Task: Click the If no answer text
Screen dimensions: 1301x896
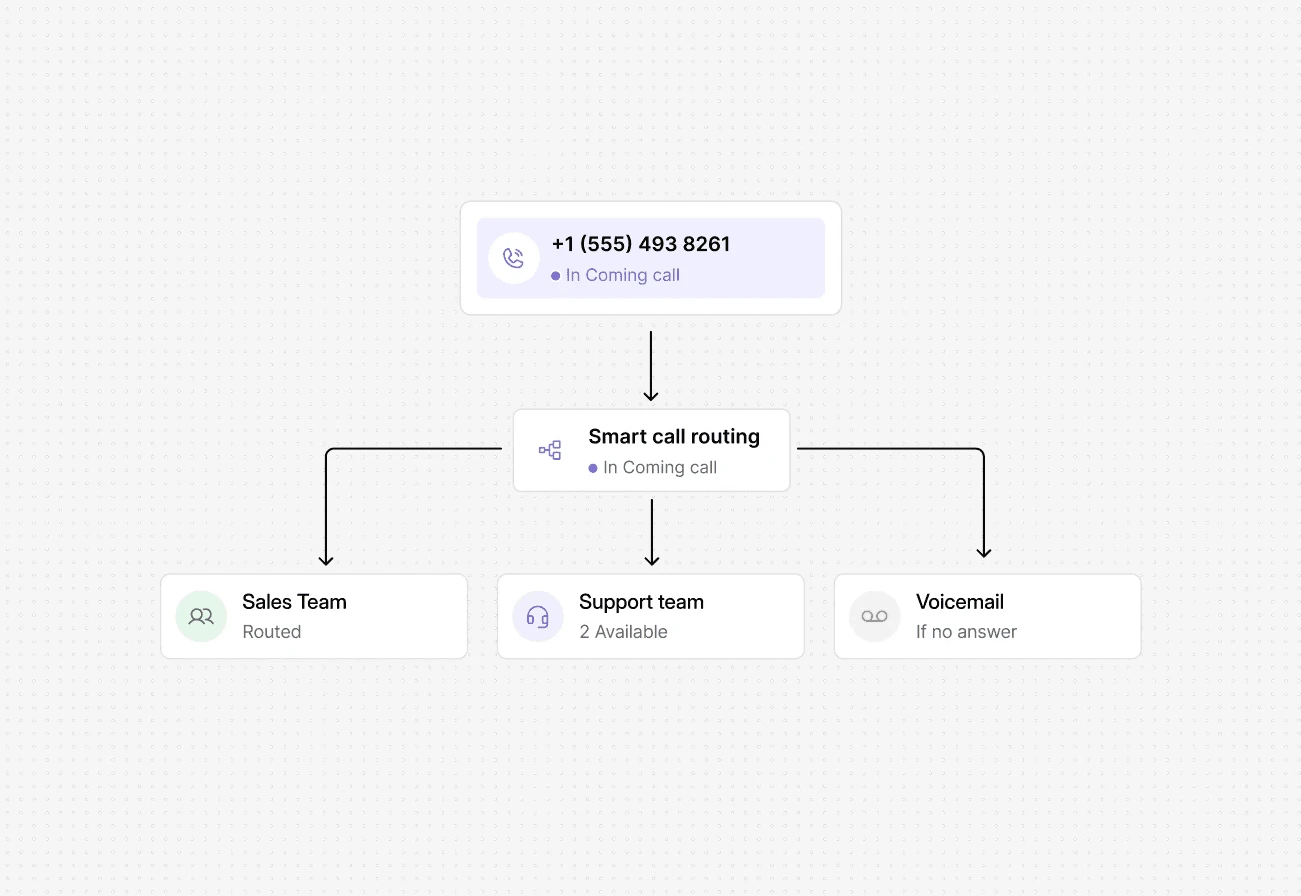Action: [x=966, y=632]
